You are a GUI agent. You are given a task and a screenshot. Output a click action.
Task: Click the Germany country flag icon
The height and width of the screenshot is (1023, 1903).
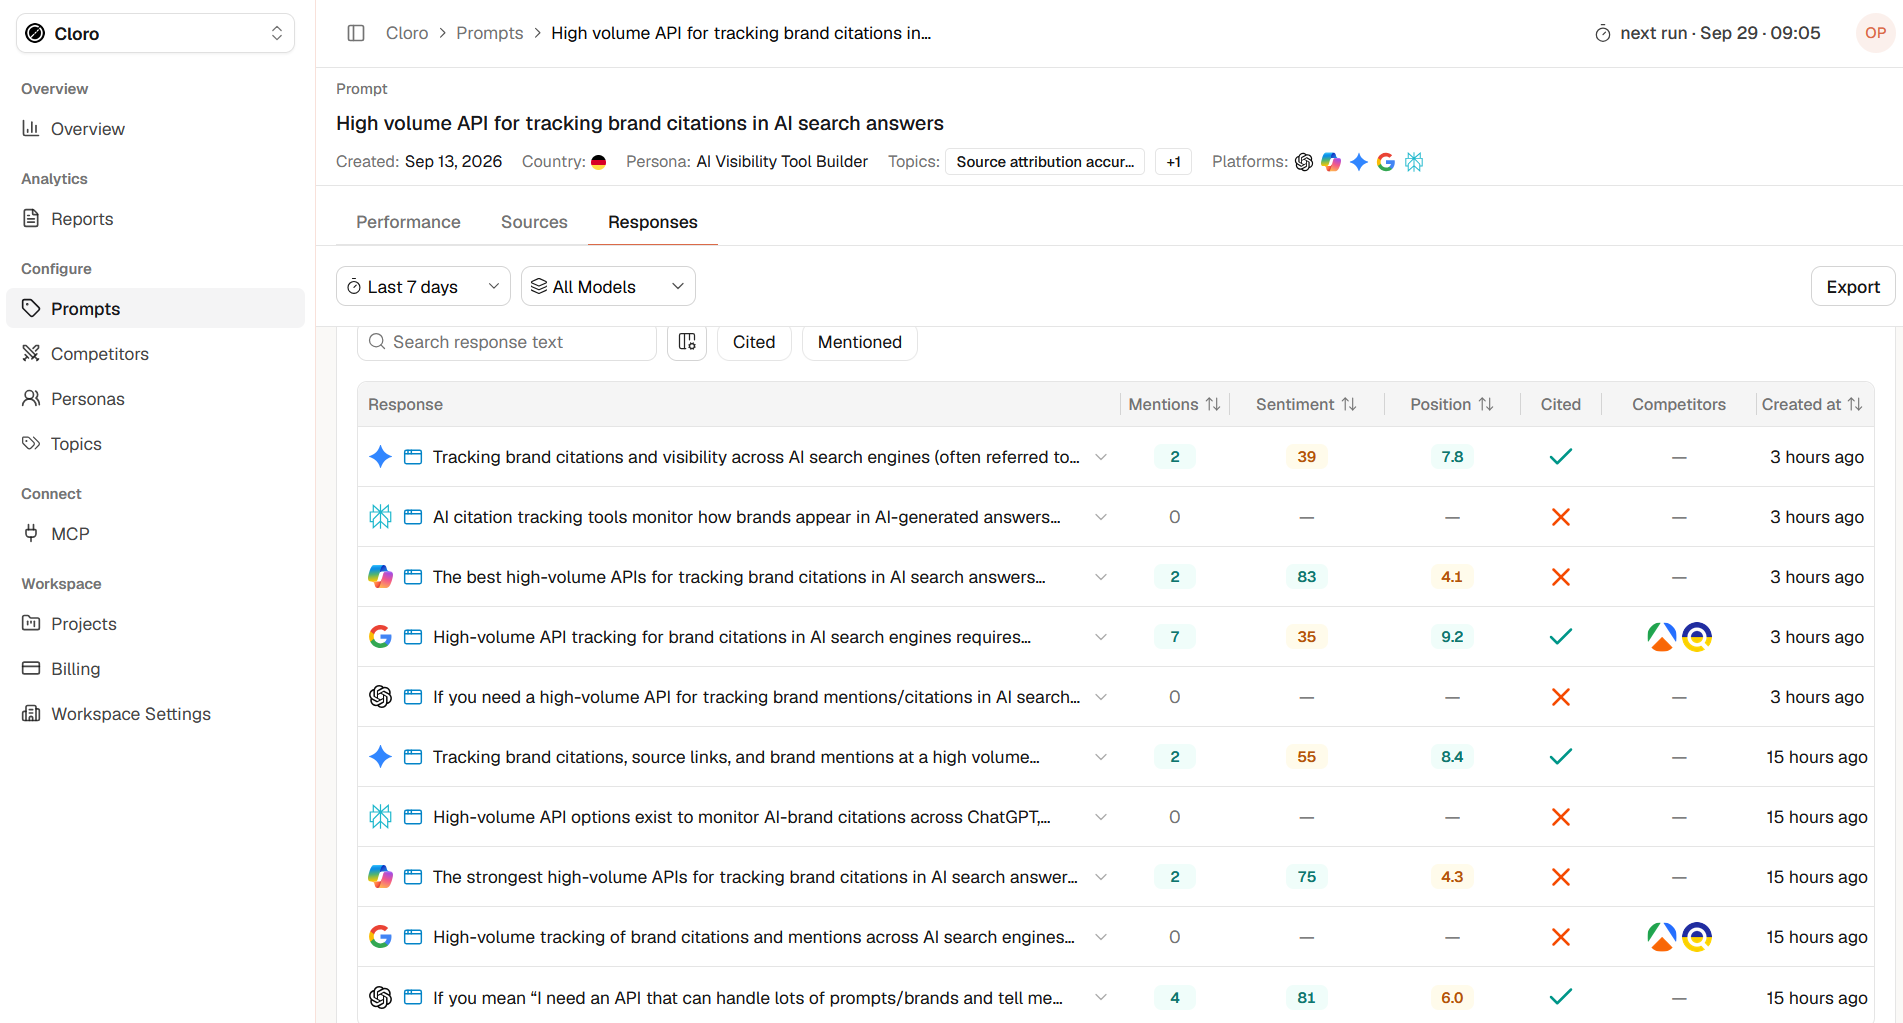click(598, 162)
